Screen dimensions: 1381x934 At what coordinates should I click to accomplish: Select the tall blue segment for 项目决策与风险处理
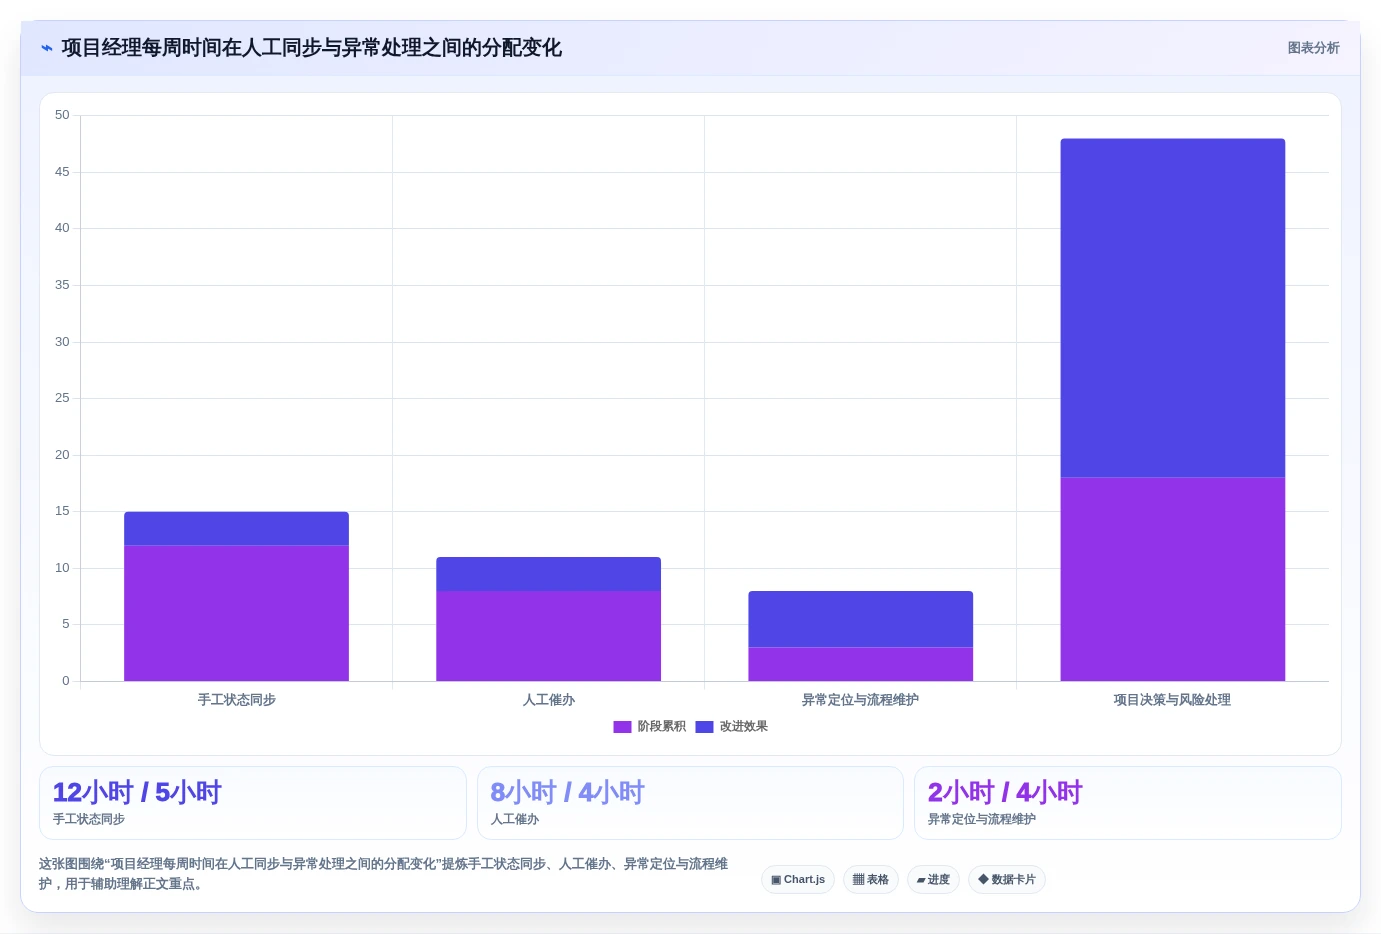[x=1172, y=308]
